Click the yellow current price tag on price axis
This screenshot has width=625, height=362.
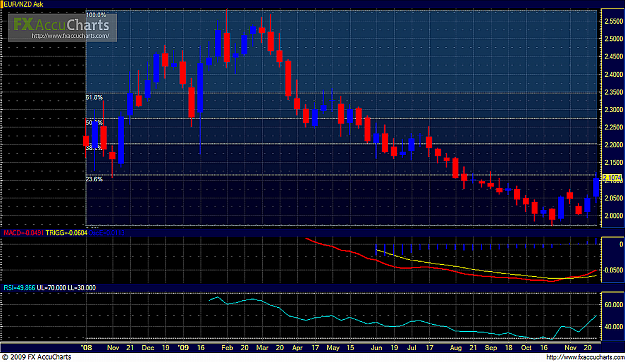[613, 178]
